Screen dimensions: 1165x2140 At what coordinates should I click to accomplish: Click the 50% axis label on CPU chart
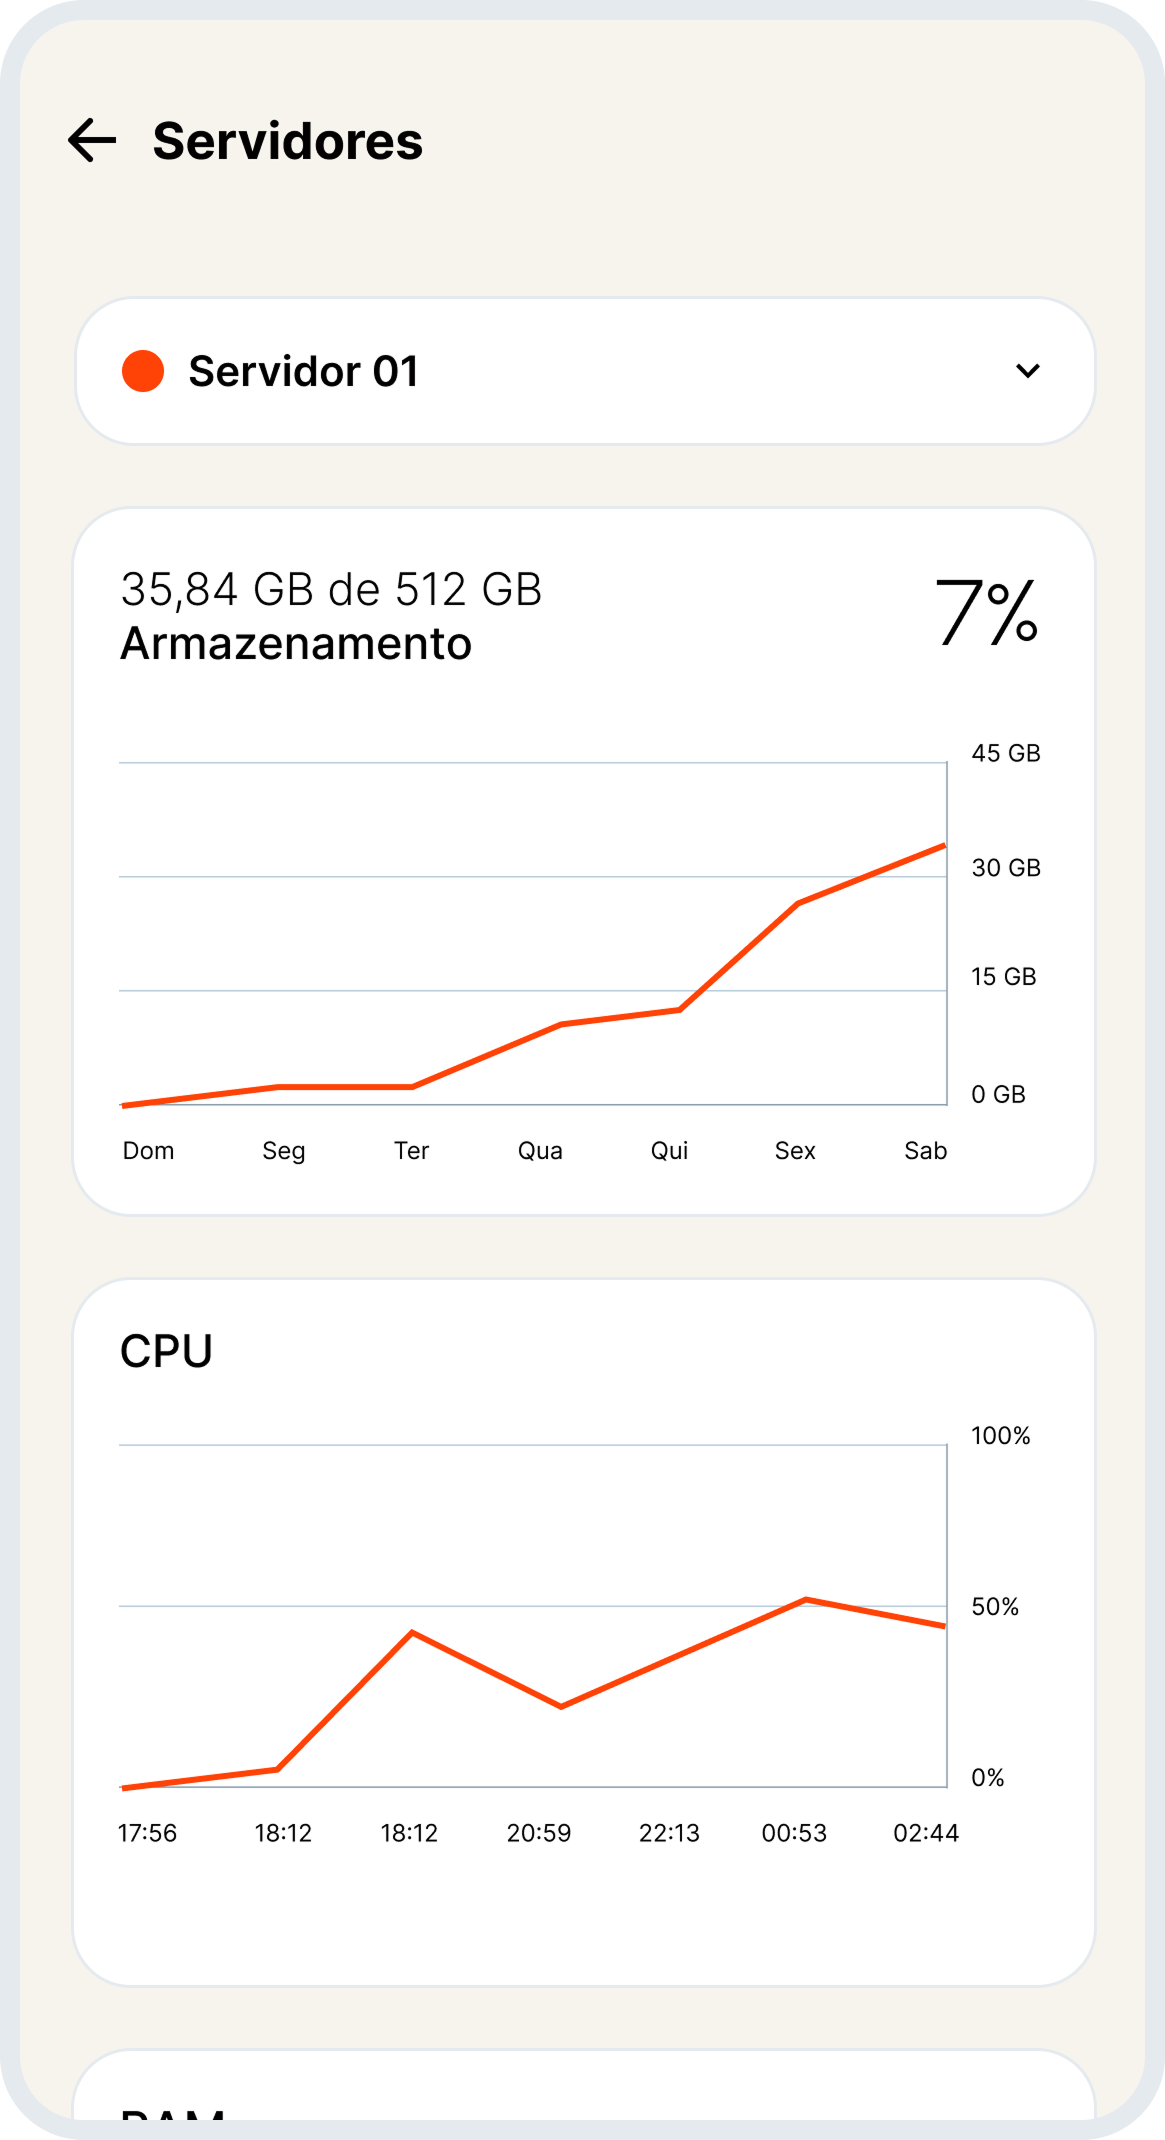click(x=995, y=1606)
